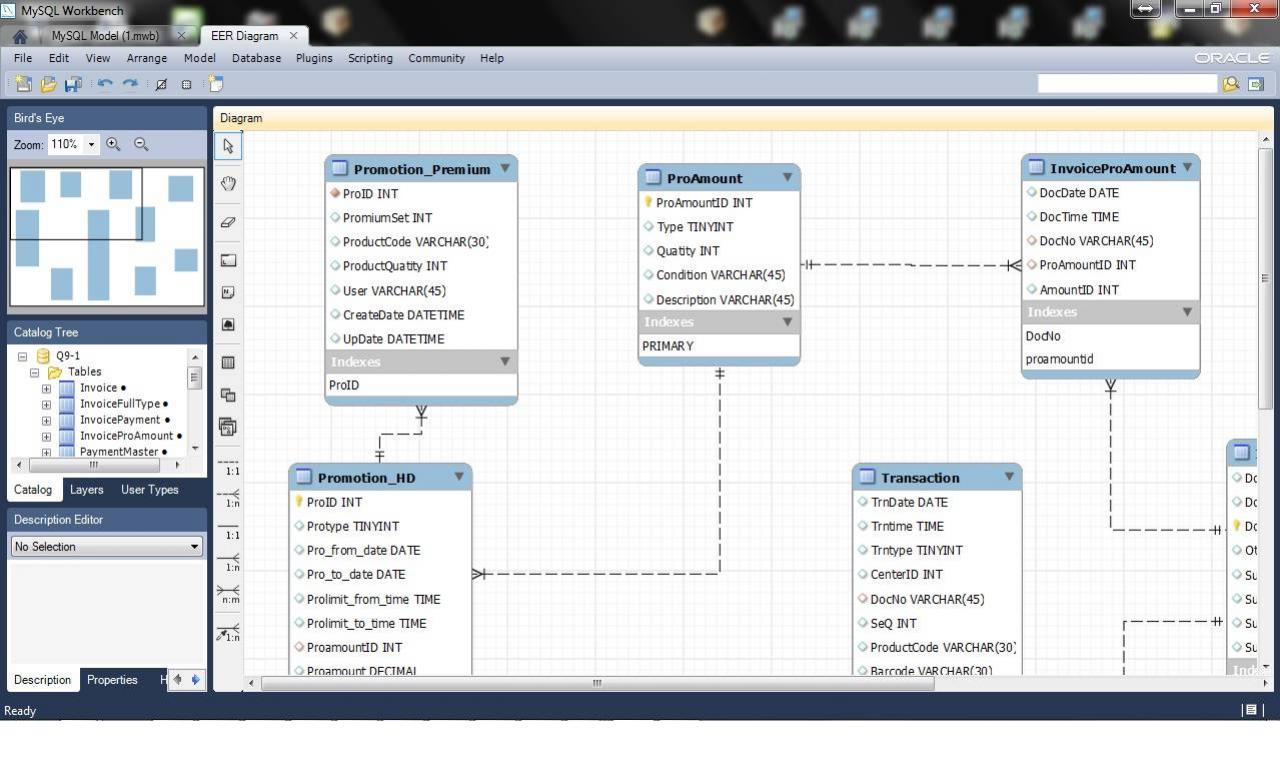
Task: Collapse the Q9-1 schema tree node
Action: click(x=22, y=356)
